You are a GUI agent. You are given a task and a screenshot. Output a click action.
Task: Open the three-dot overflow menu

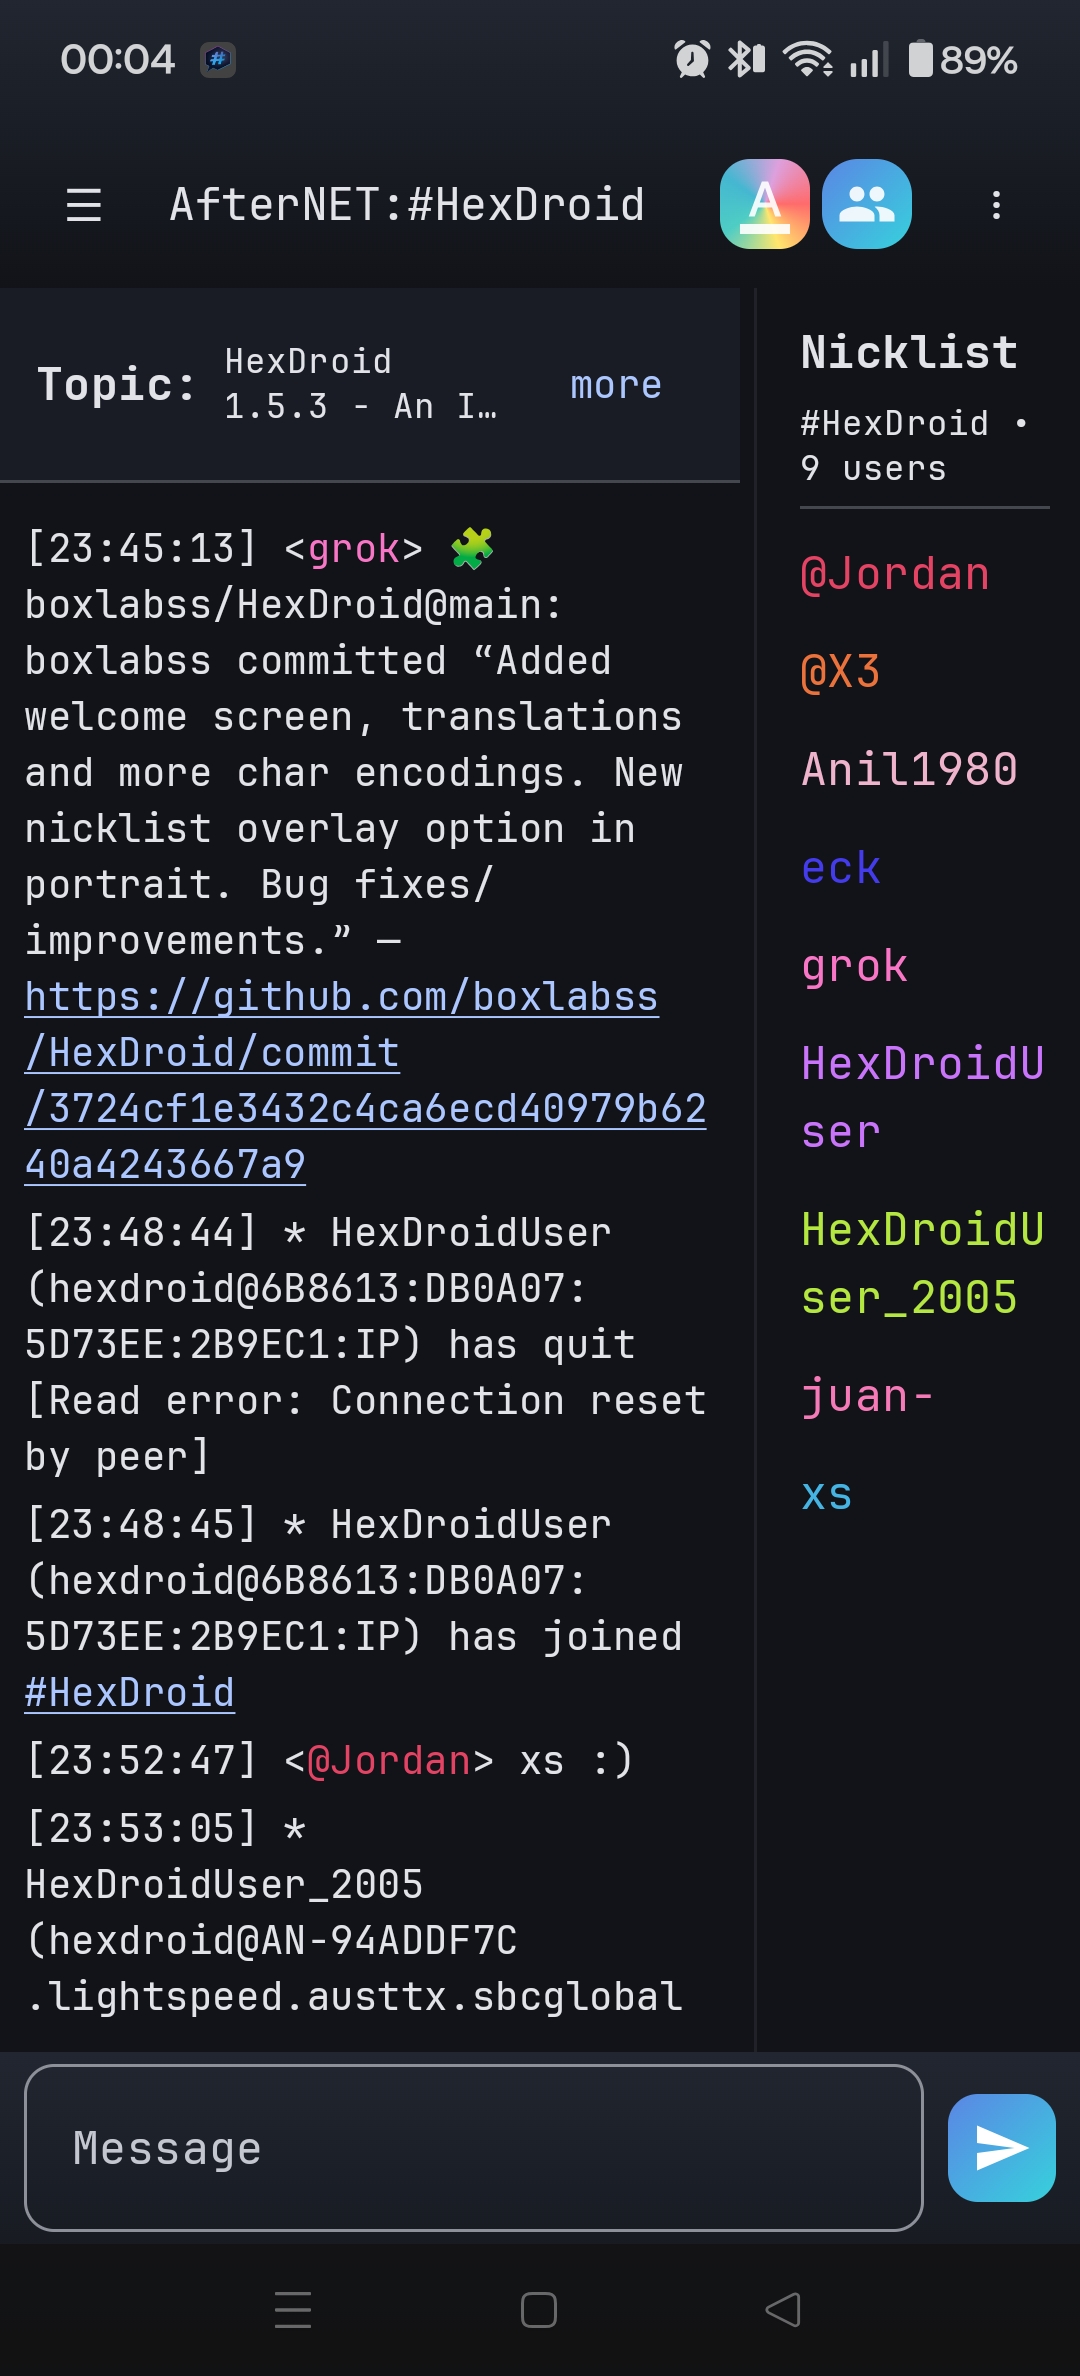coord(996,203)
